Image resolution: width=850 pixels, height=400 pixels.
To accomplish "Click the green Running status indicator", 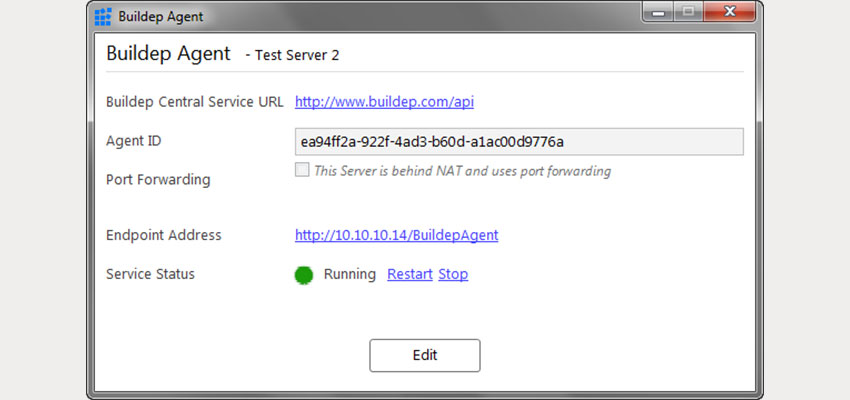I will pos(304,275).
